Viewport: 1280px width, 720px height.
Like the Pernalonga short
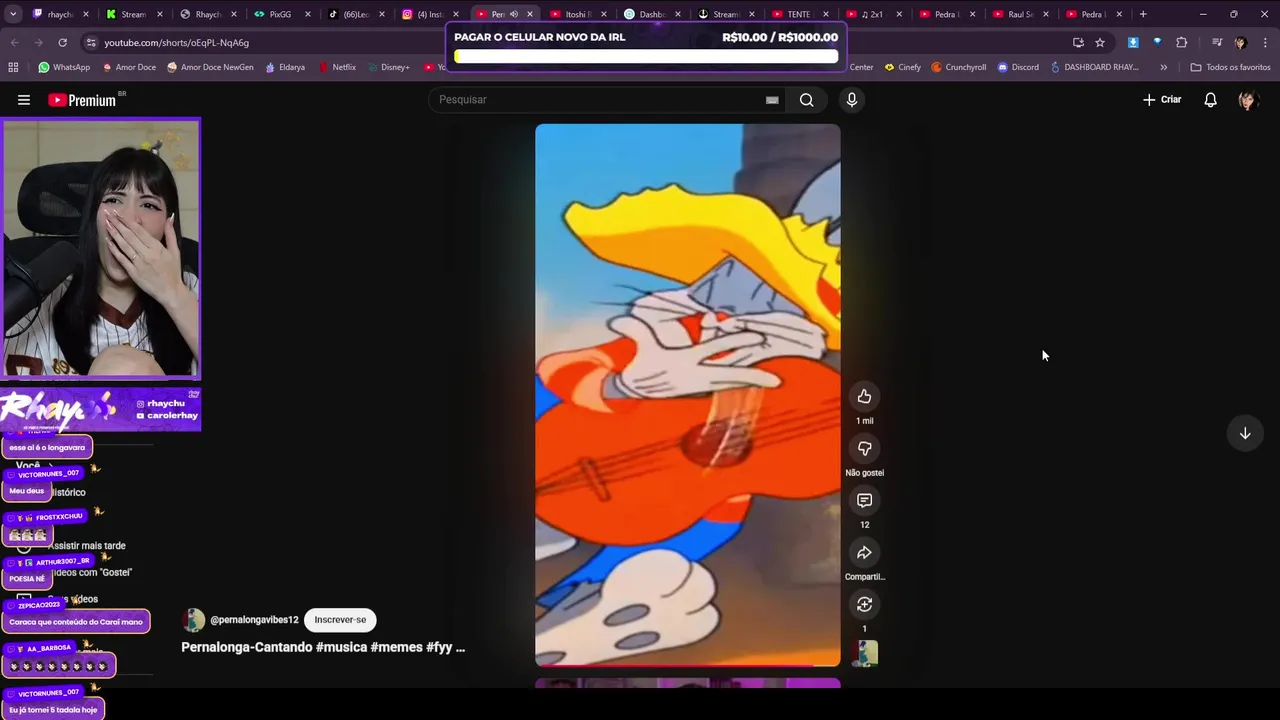(x=864, y=397)
